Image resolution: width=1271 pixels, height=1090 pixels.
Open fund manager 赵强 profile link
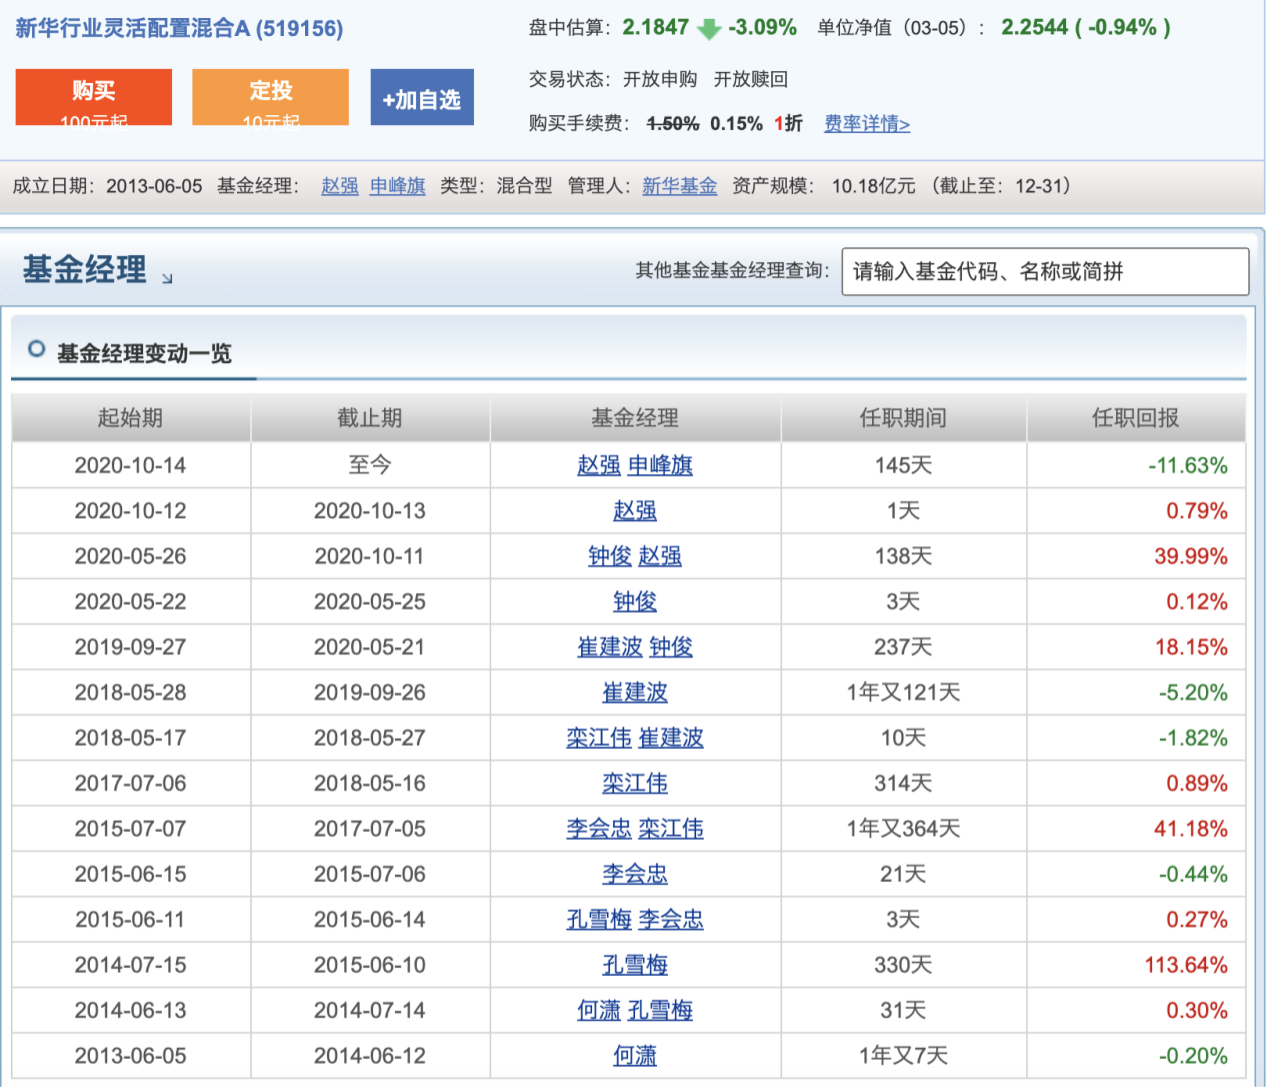tap(339, 186)
